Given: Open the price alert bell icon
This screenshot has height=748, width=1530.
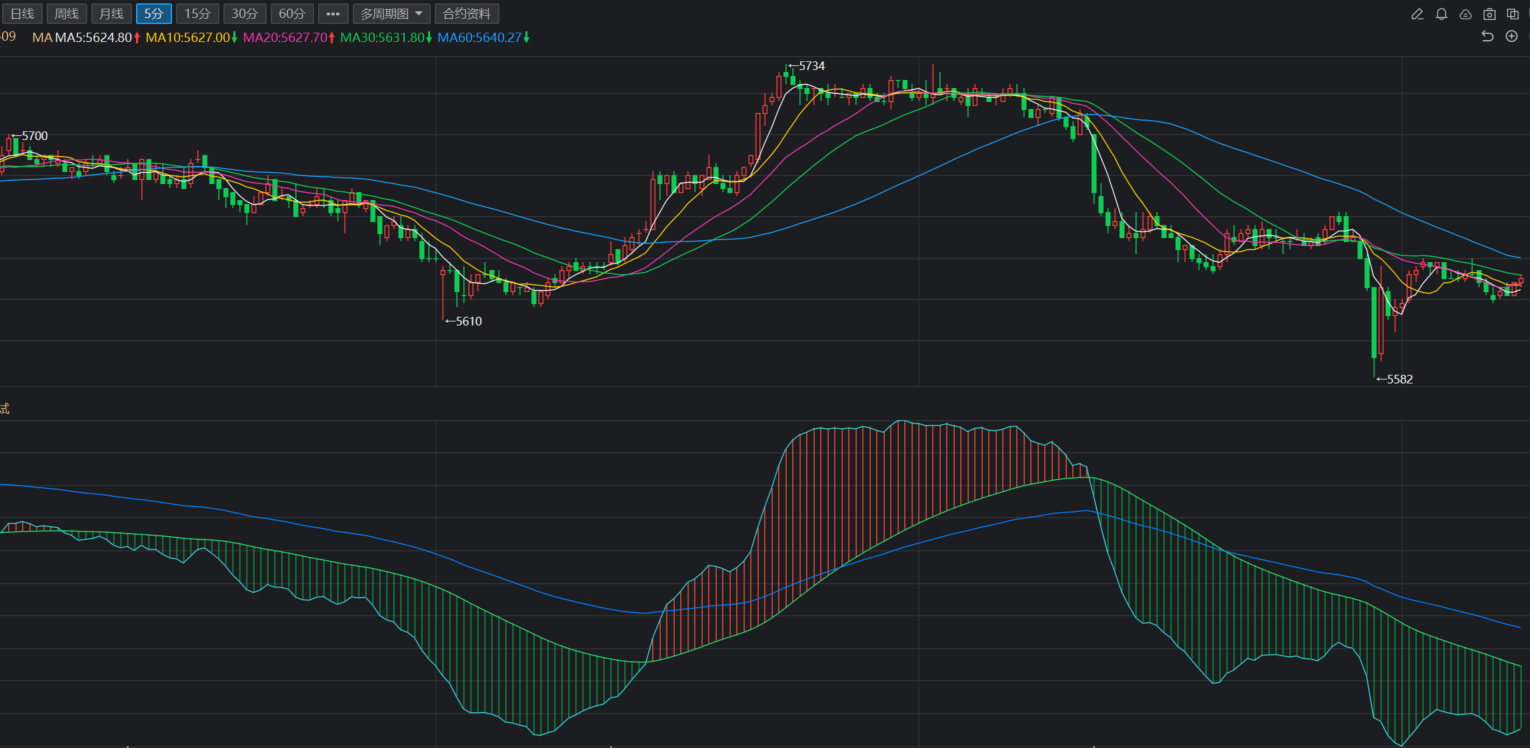Looking at the screenshot, I should (x=1441, y=14).
